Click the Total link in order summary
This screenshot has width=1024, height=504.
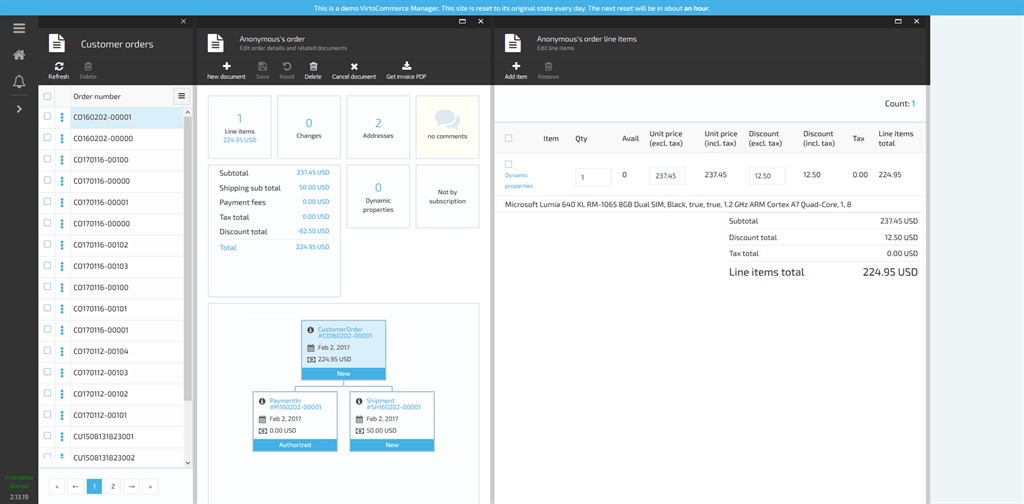click(x=228, y=247)
